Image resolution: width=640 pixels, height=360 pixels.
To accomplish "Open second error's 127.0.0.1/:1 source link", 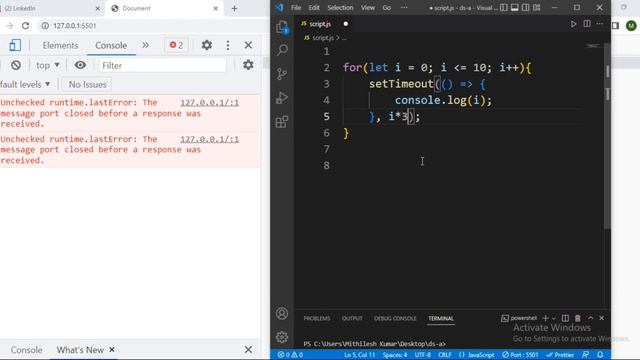I will (x=209, y=139).
